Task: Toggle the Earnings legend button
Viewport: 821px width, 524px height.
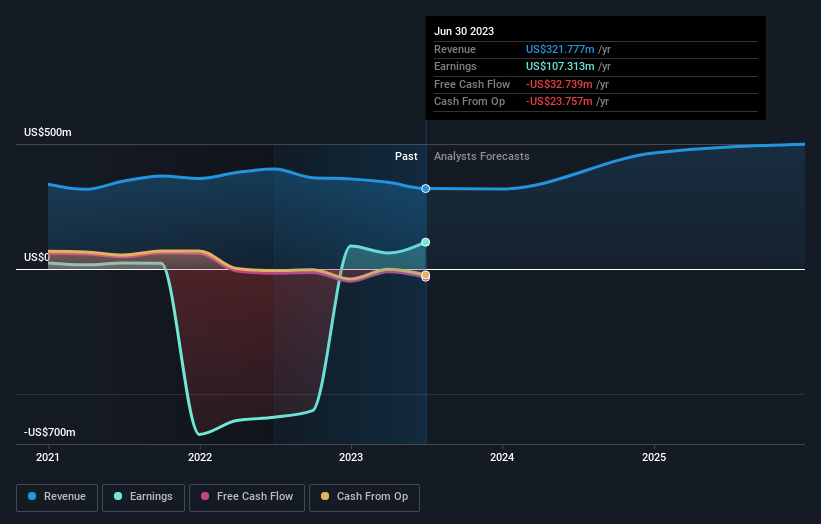Action: 143,497
